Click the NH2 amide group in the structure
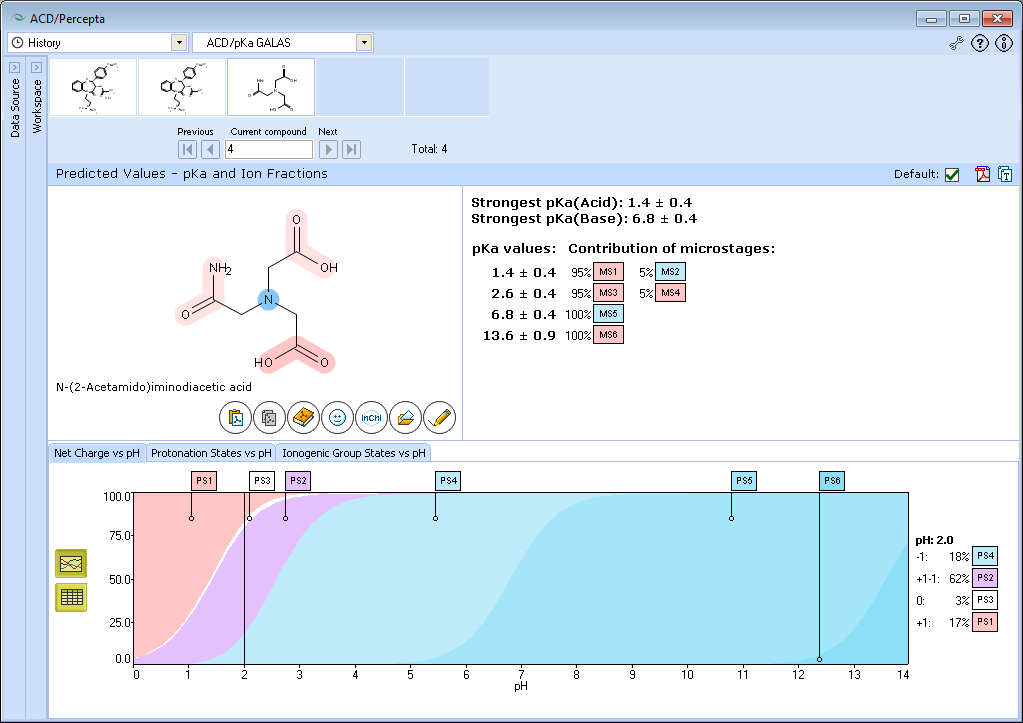This screenshot has height=723, width=1023. click(220, 268)
